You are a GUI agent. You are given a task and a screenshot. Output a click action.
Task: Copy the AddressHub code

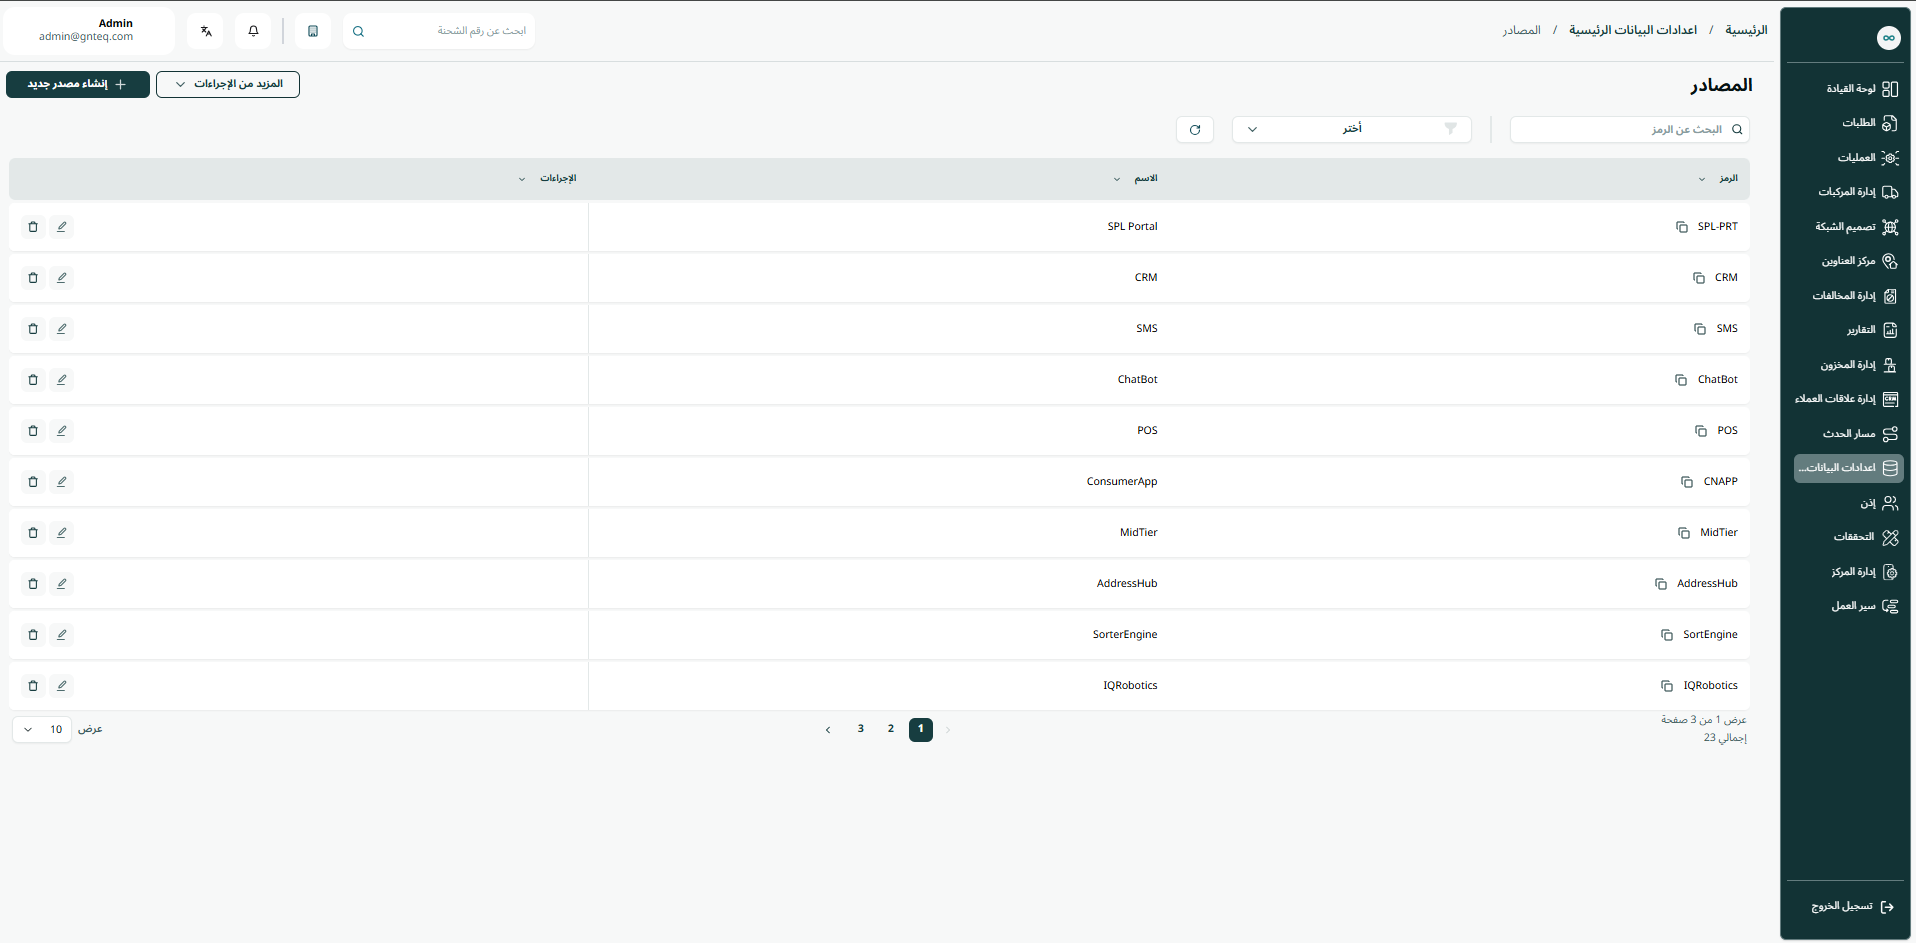[x=1661, y=584]
